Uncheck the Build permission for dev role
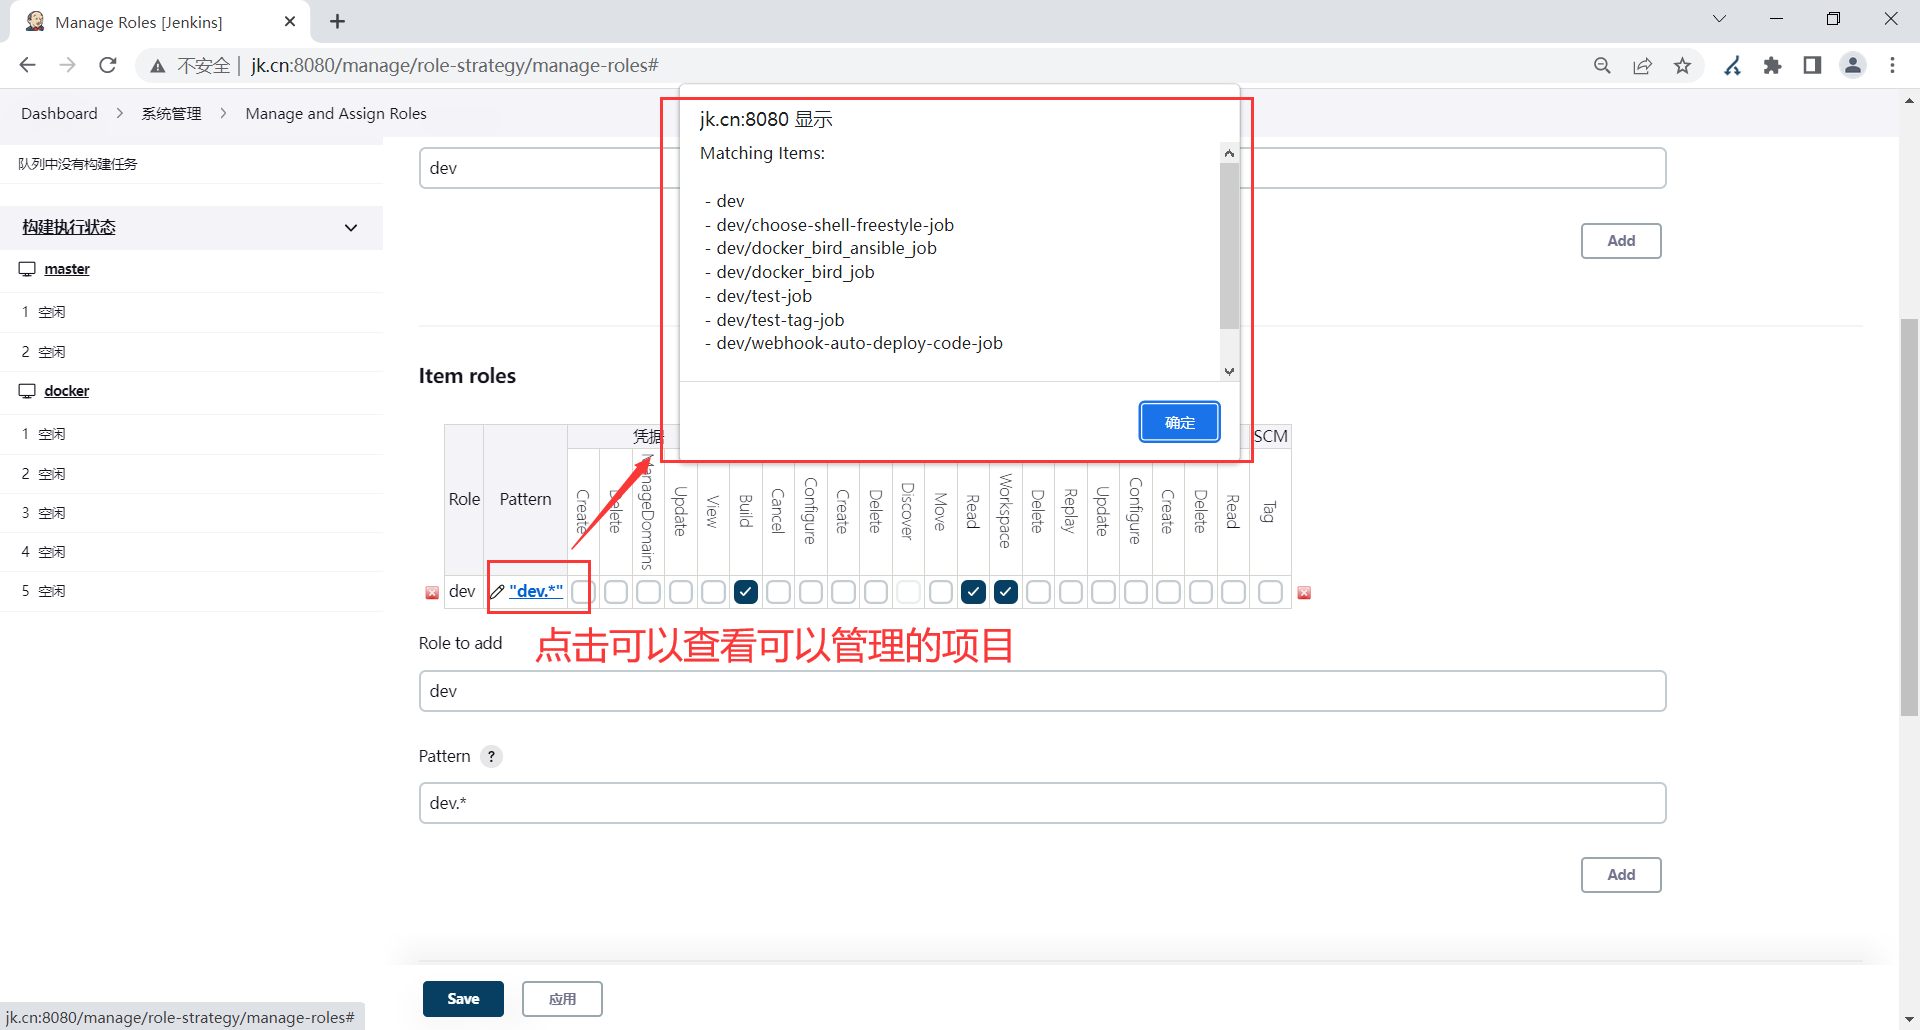1920x1030 pixels. (746, 592)
